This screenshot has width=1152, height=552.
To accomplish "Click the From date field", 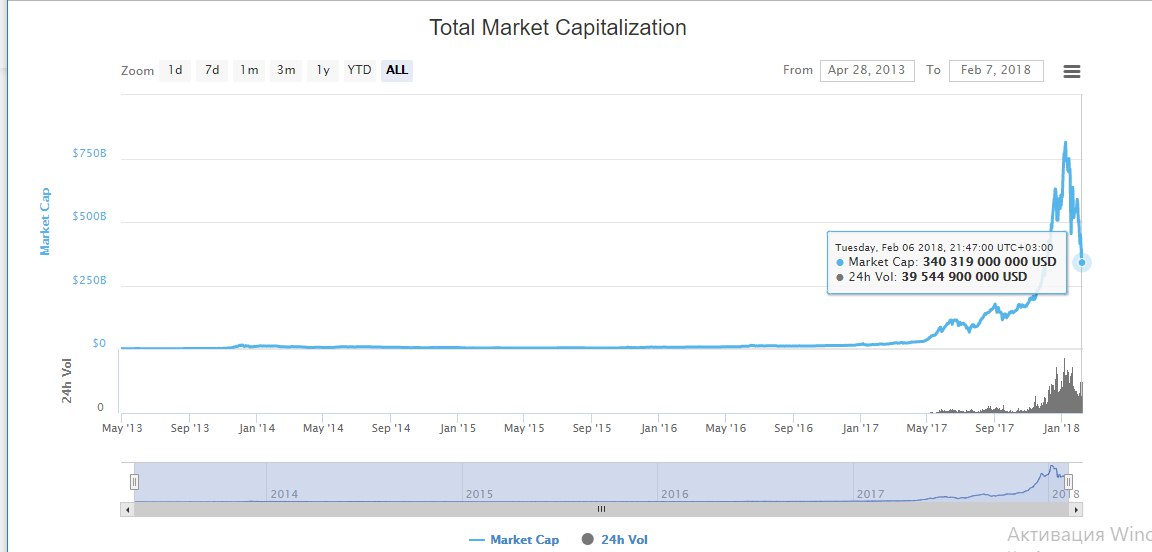I will (x=867, y=70).
